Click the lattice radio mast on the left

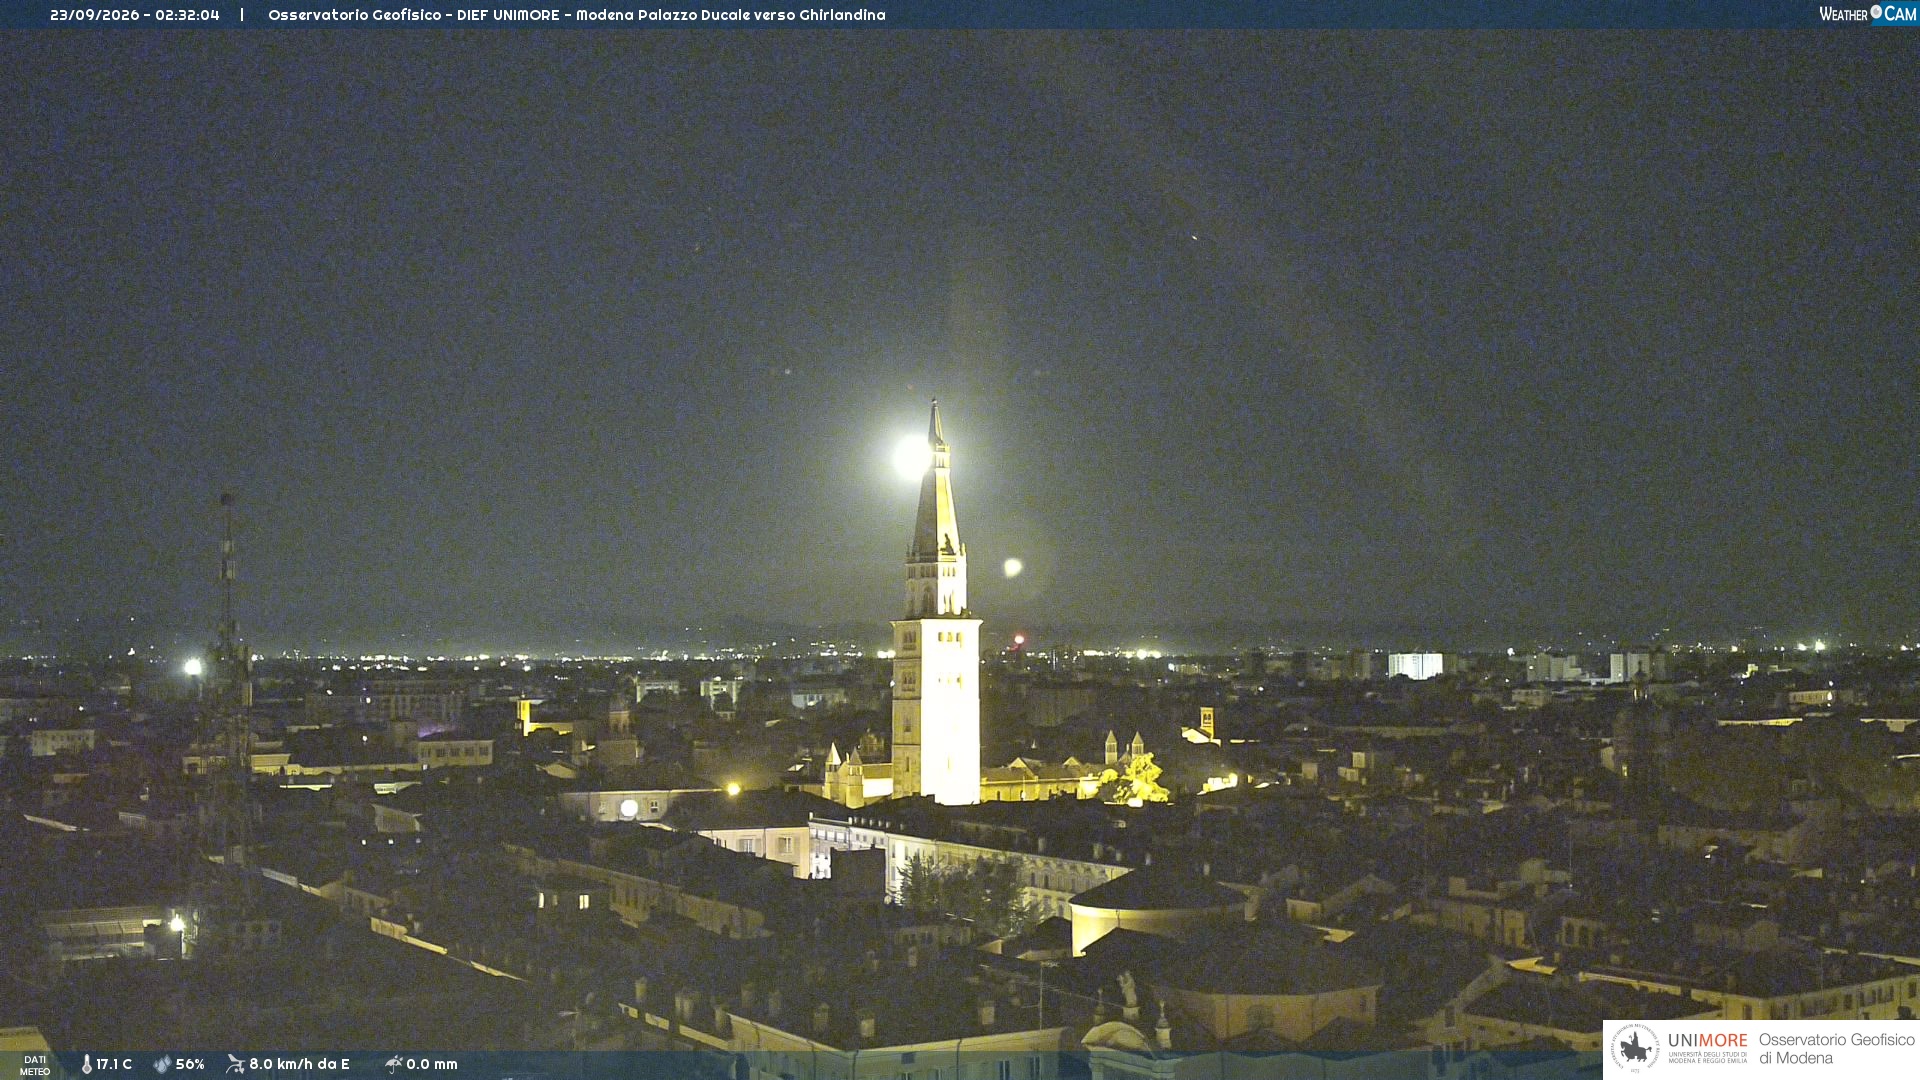coord(227,680)
